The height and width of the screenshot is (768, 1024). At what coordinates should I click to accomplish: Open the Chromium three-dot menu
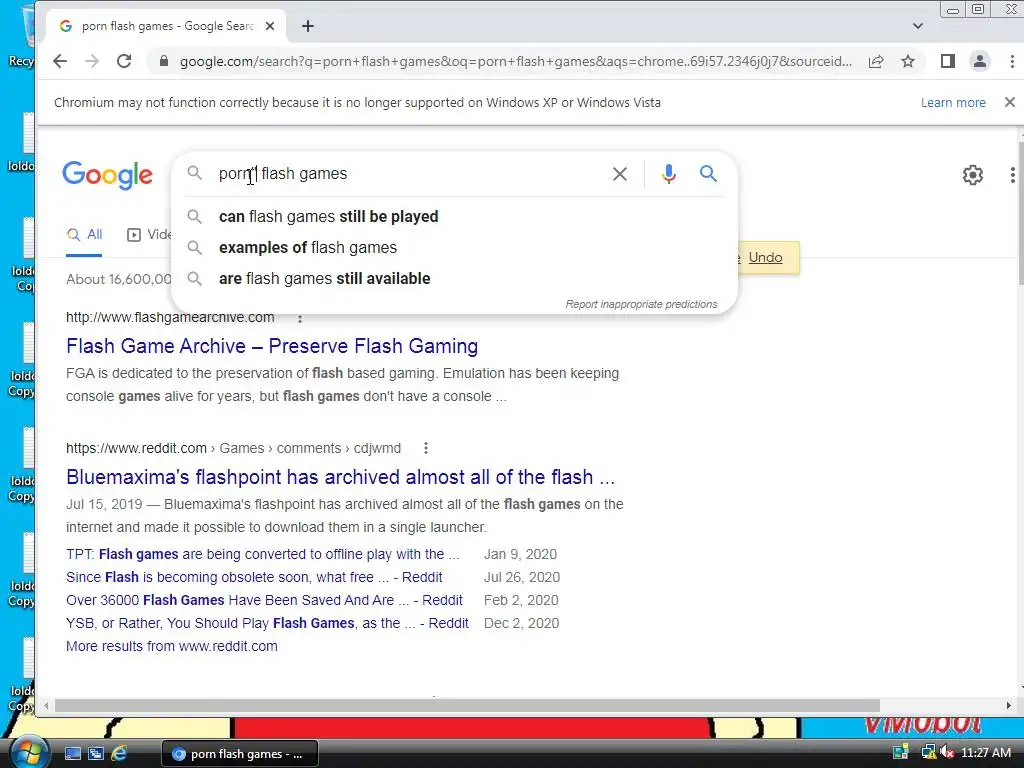[x=1012, y=61]
